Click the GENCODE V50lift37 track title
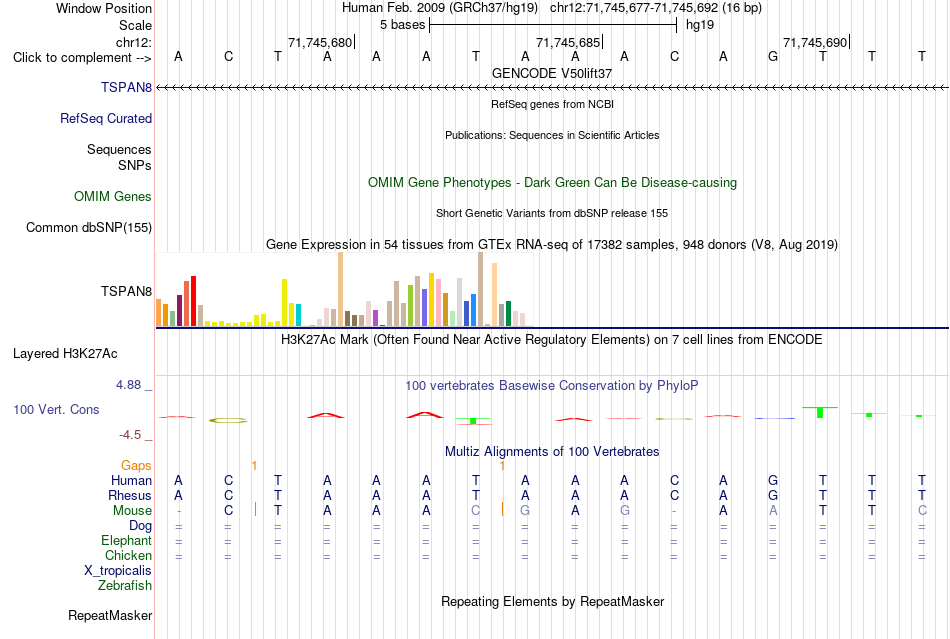The height and width of the screenshot is (639, 950). click(x=552, y=73)
